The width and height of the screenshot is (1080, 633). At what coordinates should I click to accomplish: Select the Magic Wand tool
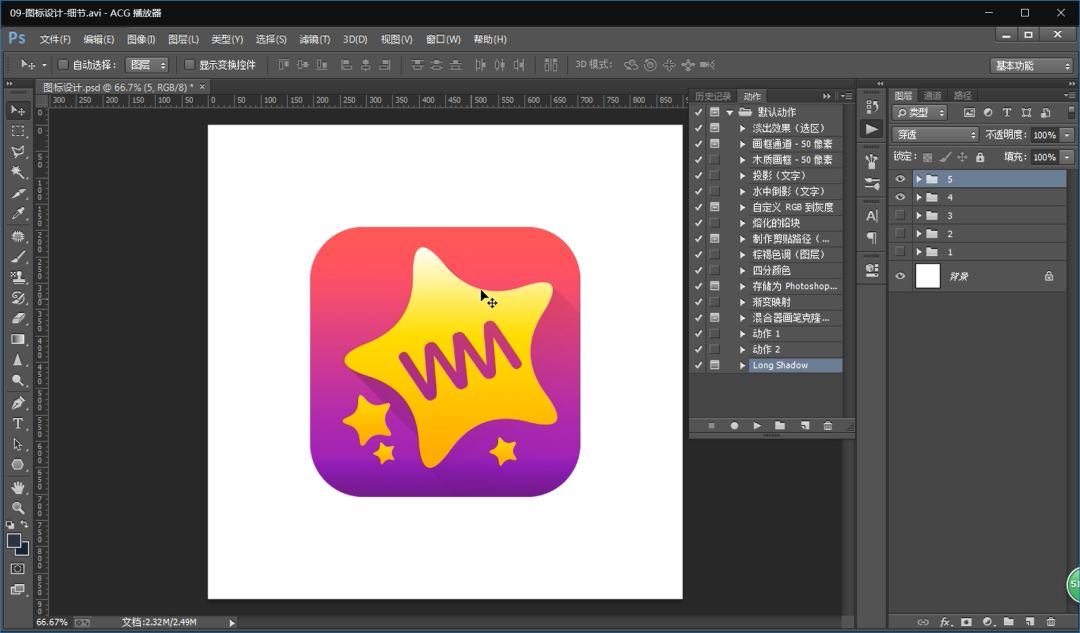18,173
